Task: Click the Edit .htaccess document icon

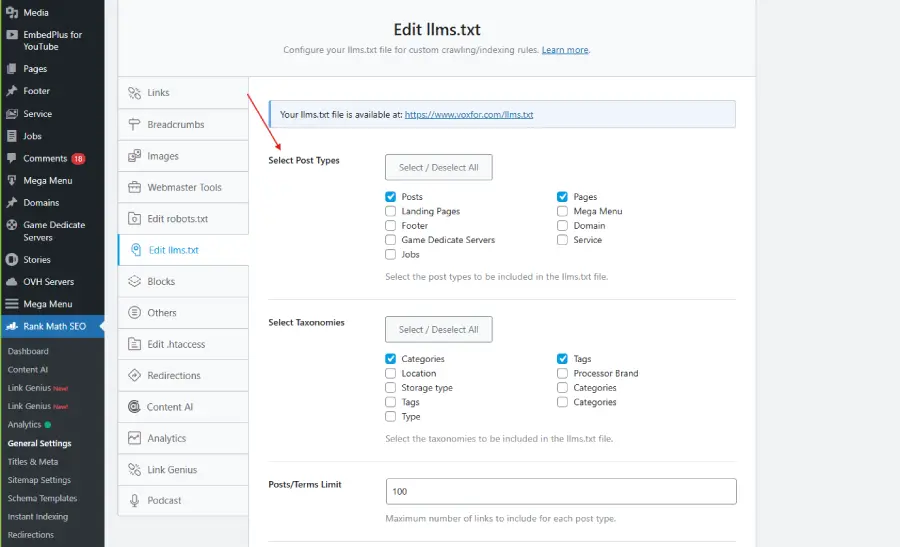Action: (x=134, y=344)
